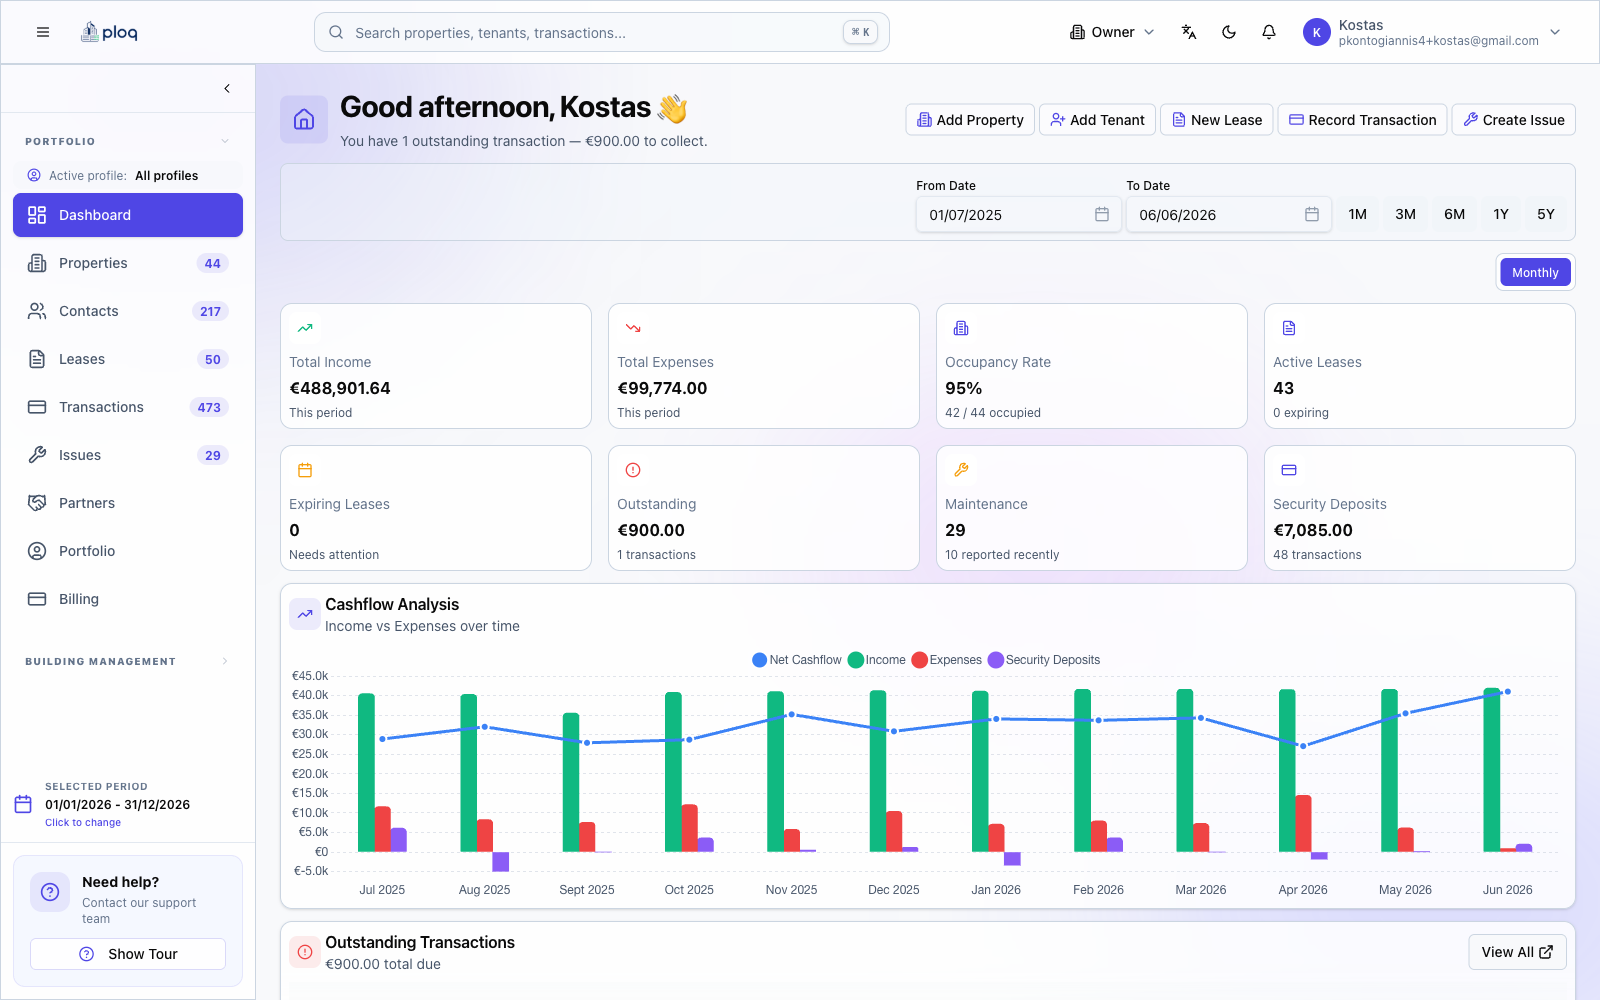Click the '42 / 44 occupied' text

click(993, 413)
